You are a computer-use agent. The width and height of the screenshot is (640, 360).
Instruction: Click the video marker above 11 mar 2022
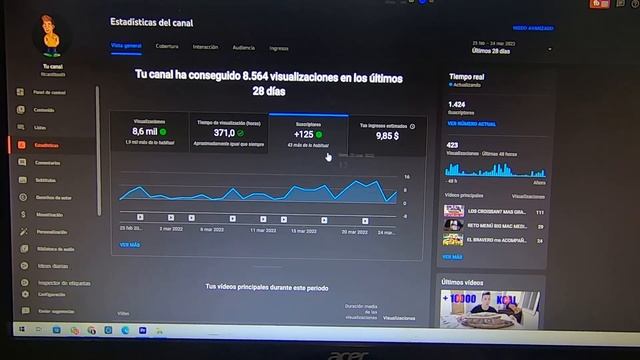click(x=263, y=219)
